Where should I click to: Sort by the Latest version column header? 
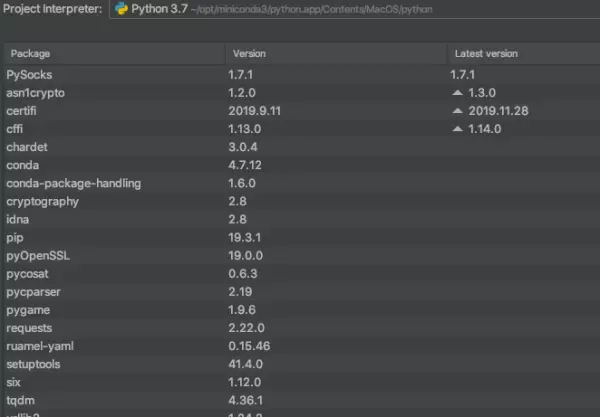[524, 54]
